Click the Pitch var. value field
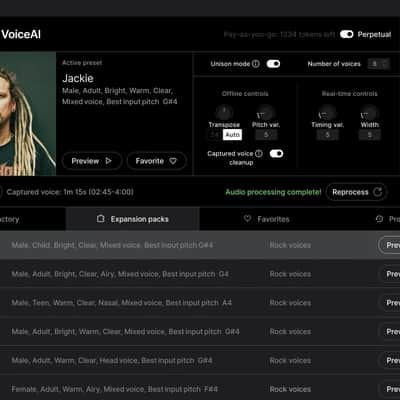The height and width of the screenshot is (400, 400). tap(266, 135)
